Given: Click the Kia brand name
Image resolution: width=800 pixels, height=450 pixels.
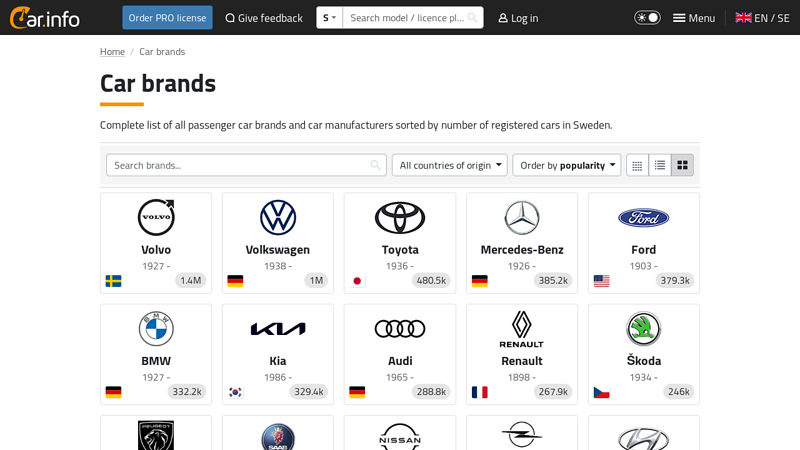Looking at the screenshot, I should click(278, 361).
